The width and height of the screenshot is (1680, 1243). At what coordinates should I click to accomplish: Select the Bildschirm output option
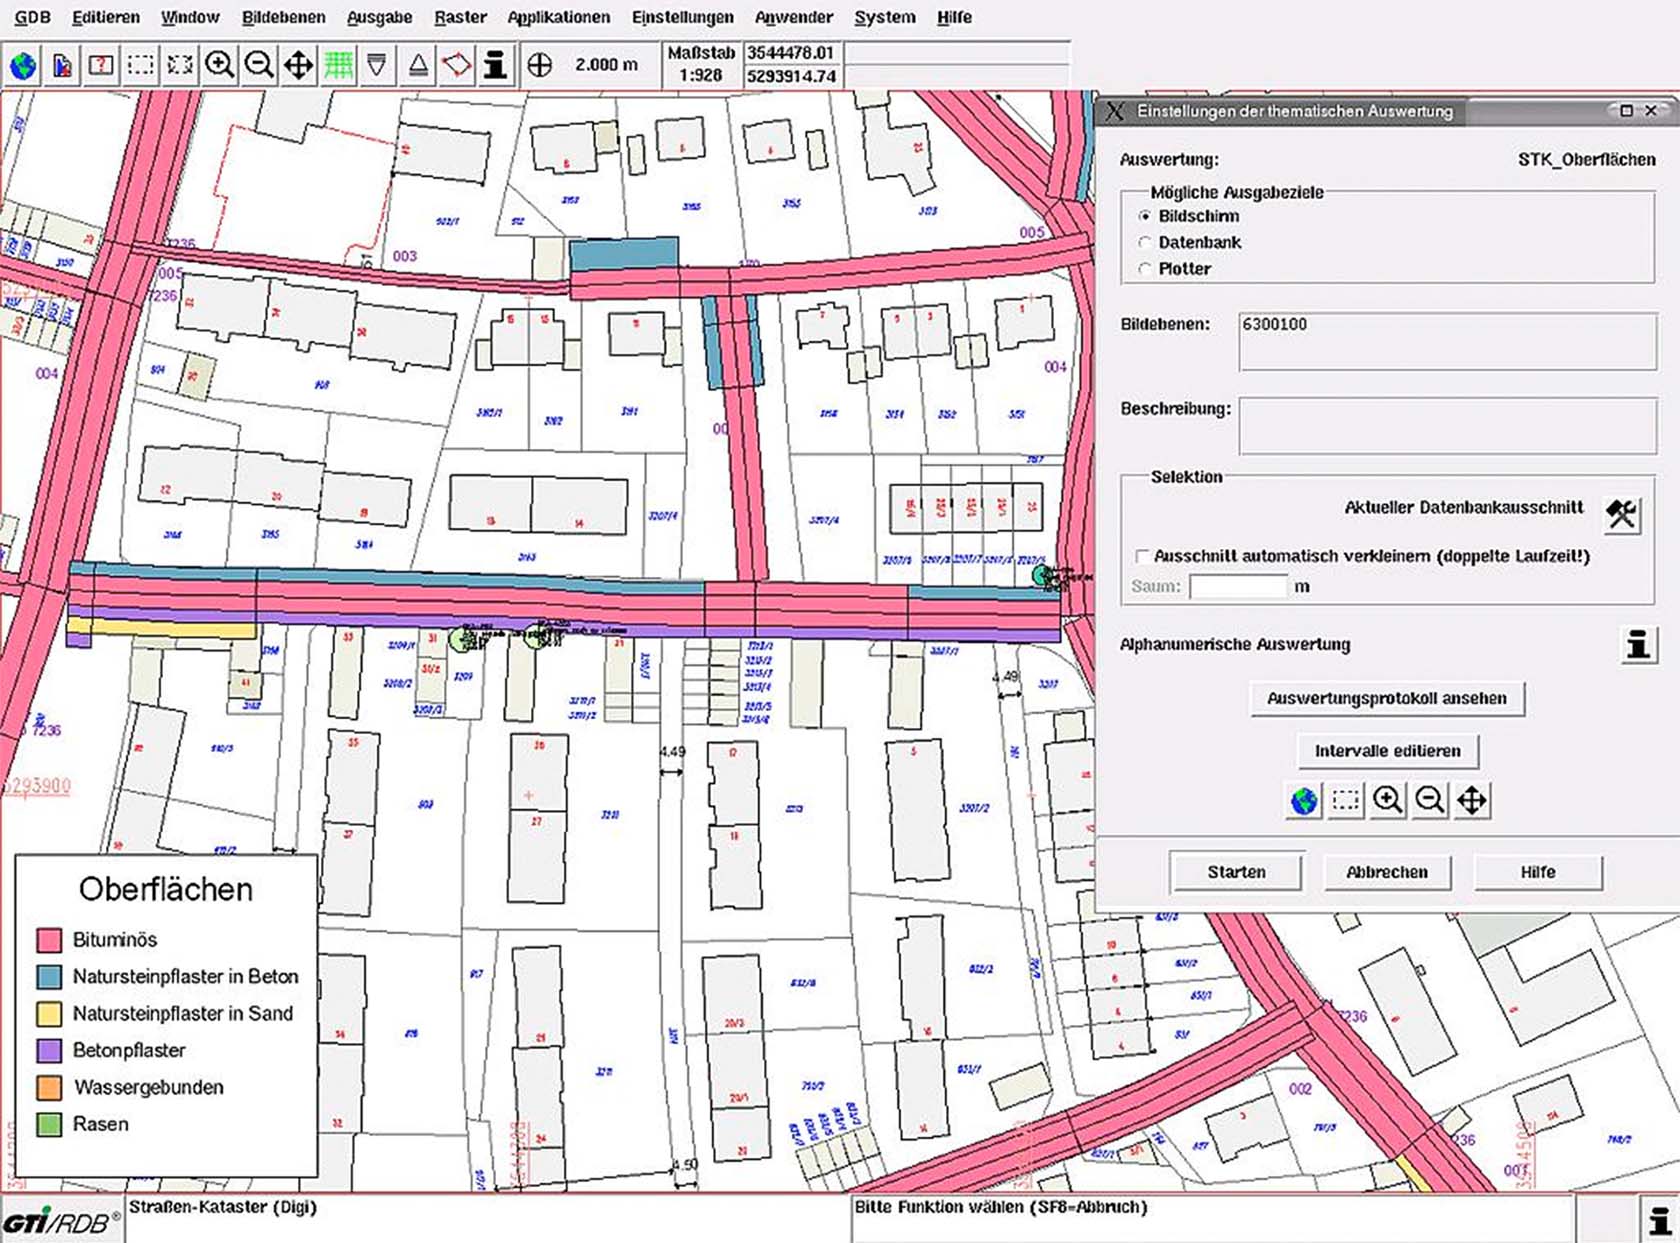click(x=1145, y=216)
